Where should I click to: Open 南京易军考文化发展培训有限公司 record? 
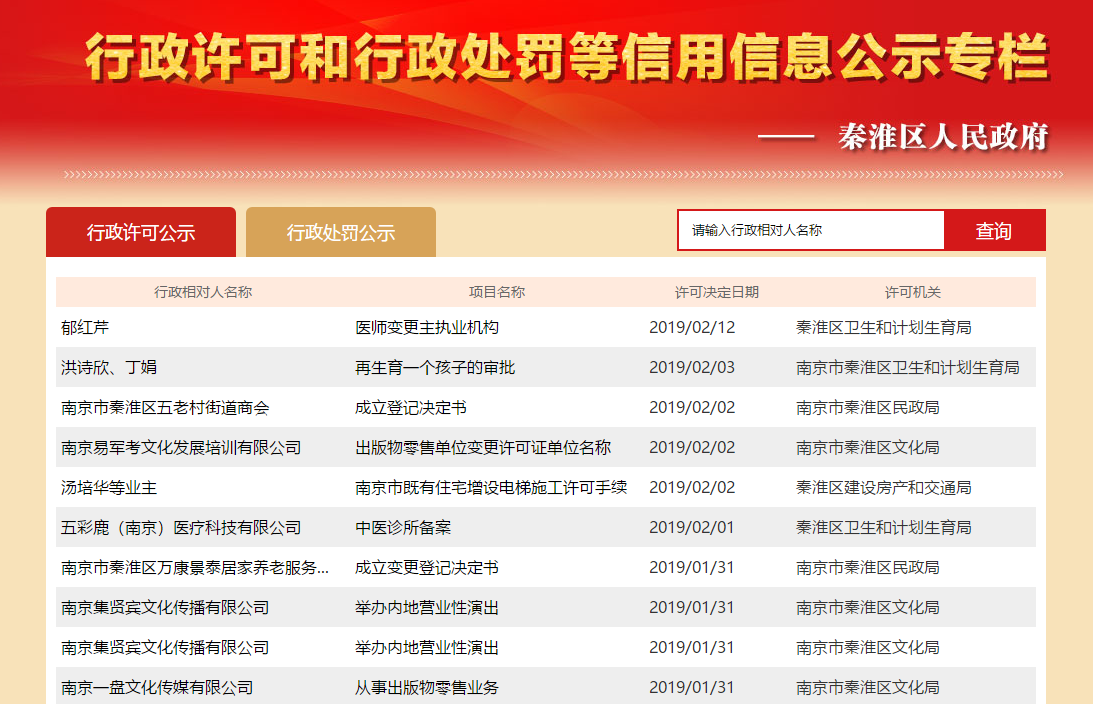[181, 448]
